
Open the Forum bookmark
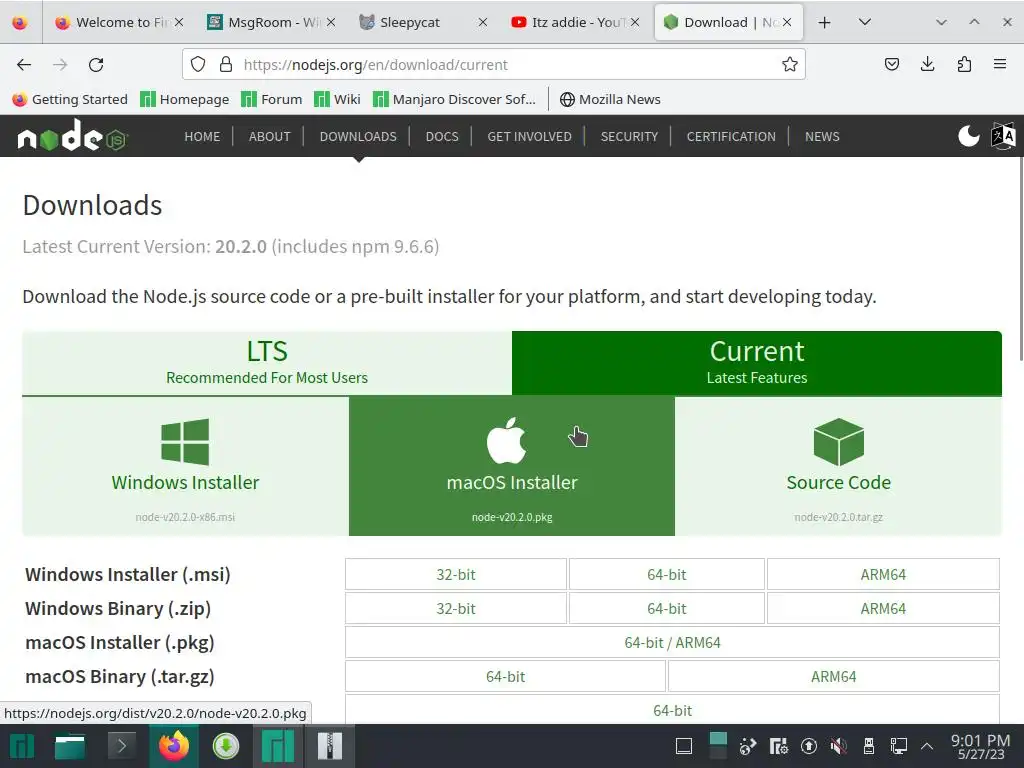point(272,99)
